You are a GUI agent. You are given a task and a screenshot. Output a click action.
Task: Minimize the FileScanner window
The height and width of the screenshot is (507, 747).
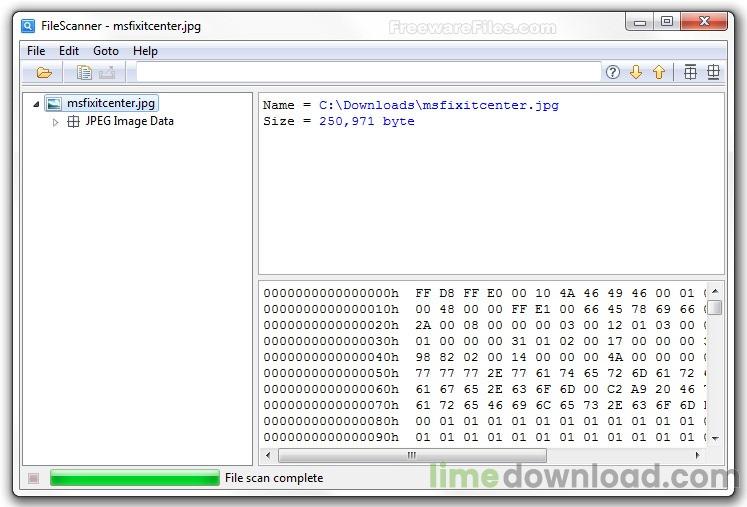640,22
